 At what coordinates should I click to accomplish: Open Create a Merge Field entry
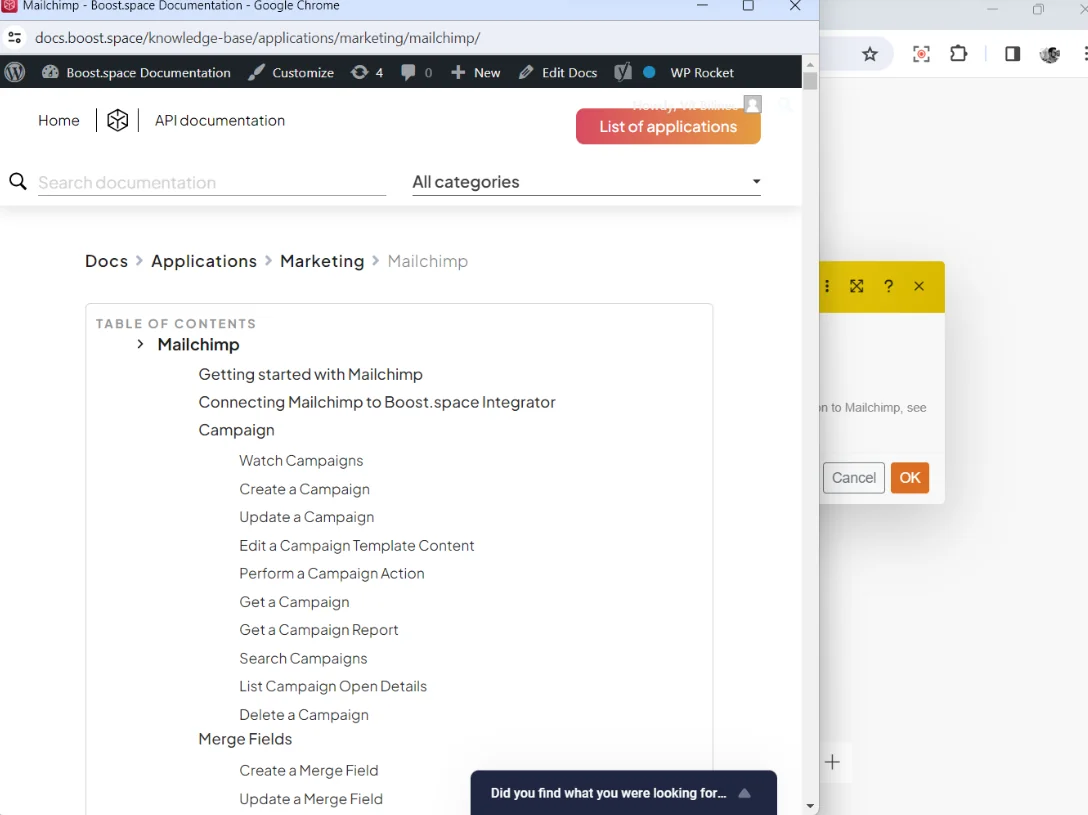click(309, 771)
